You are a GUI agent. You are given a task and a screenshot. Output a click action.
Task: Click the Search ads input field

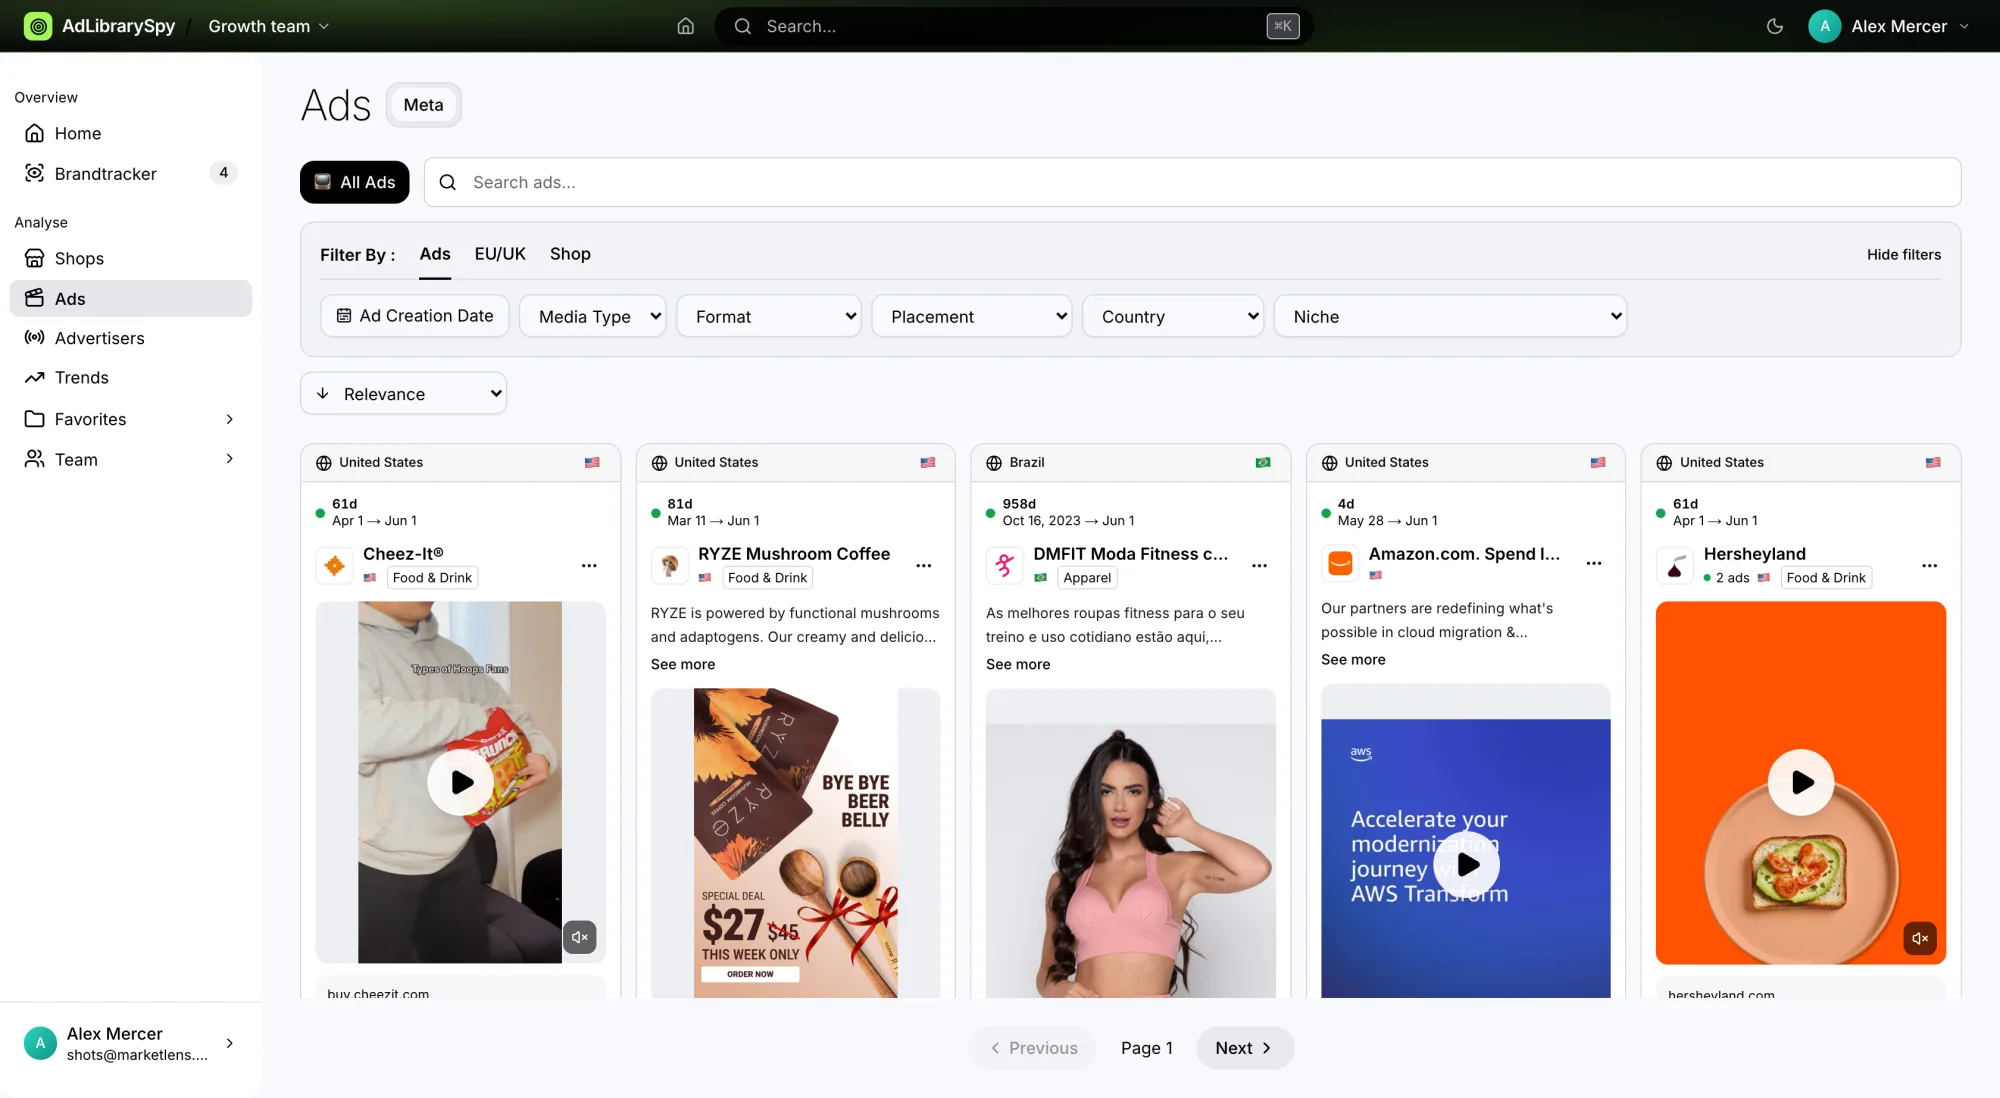[x=1192, y=182]
